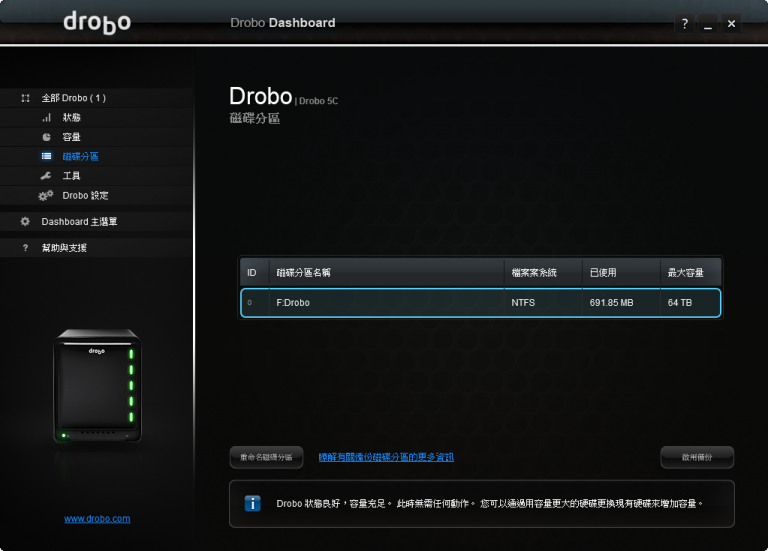The image size is (768, 551).
Task: Select 全部 Drobo ( 1 ) in the sidebar
Action: pyautogui.click(x=73, y=98)
